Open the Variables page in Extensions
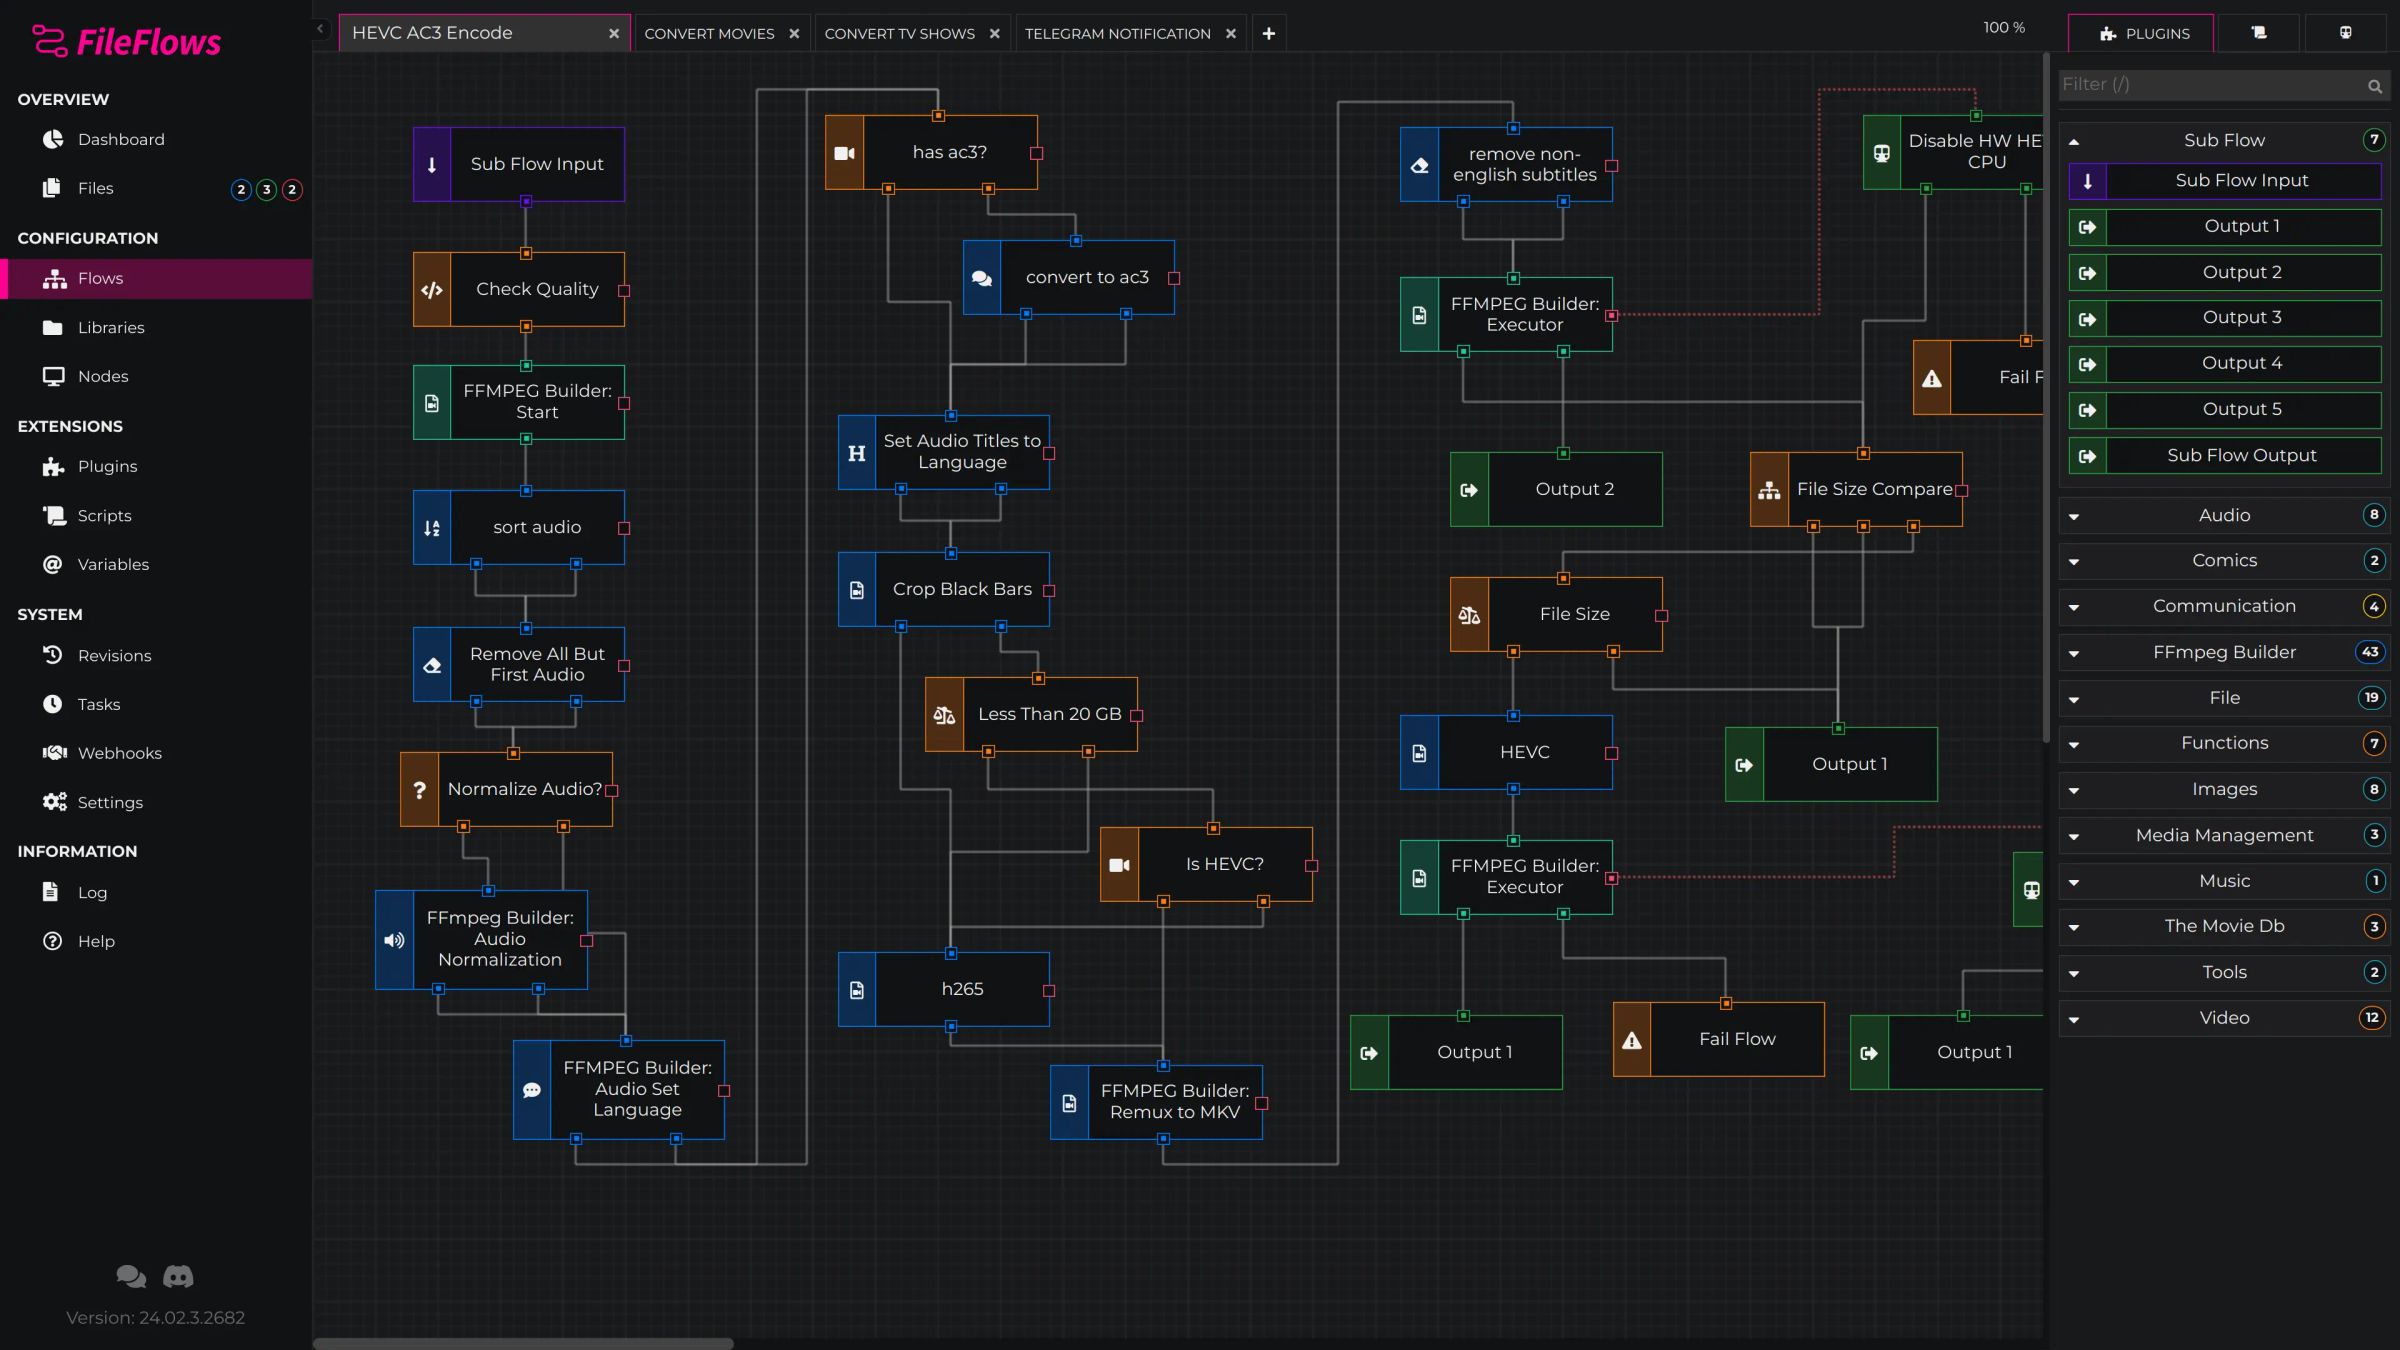The image size is (2400, 1350). (x=113, y=564)
